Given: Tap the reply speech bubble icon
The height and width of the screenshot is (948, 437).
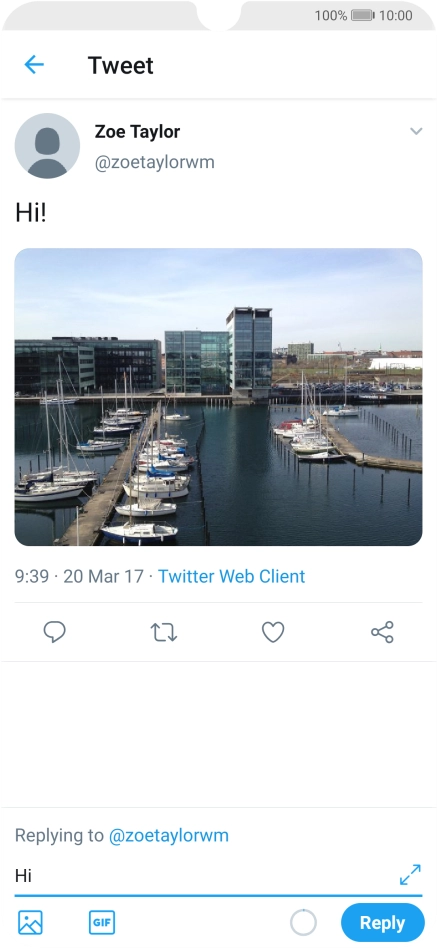Looking at the screenshot, I should [x=54, y=632].
